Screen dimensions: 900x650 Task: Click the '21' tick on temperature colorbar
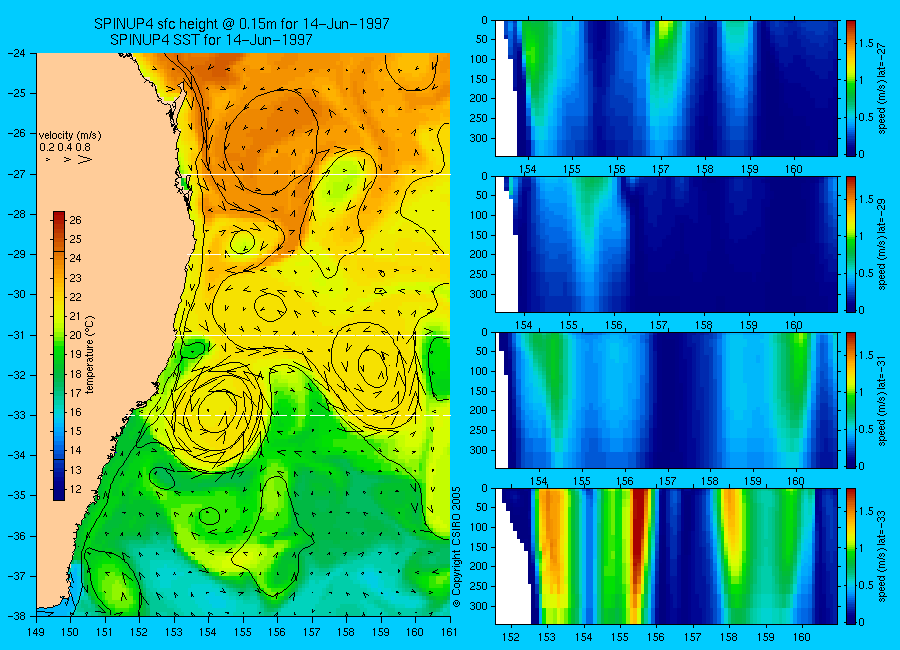(75, 316)
